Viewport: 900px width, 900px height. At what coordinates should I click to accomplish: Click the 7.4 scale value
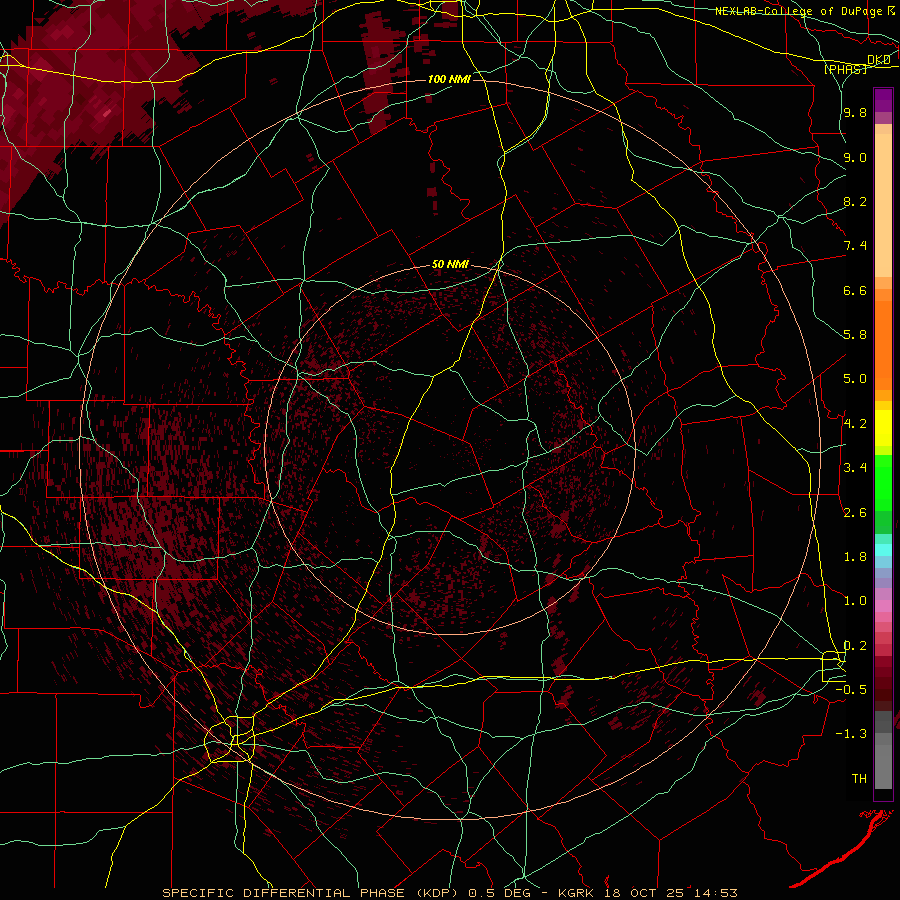click(x=855, y=246)
